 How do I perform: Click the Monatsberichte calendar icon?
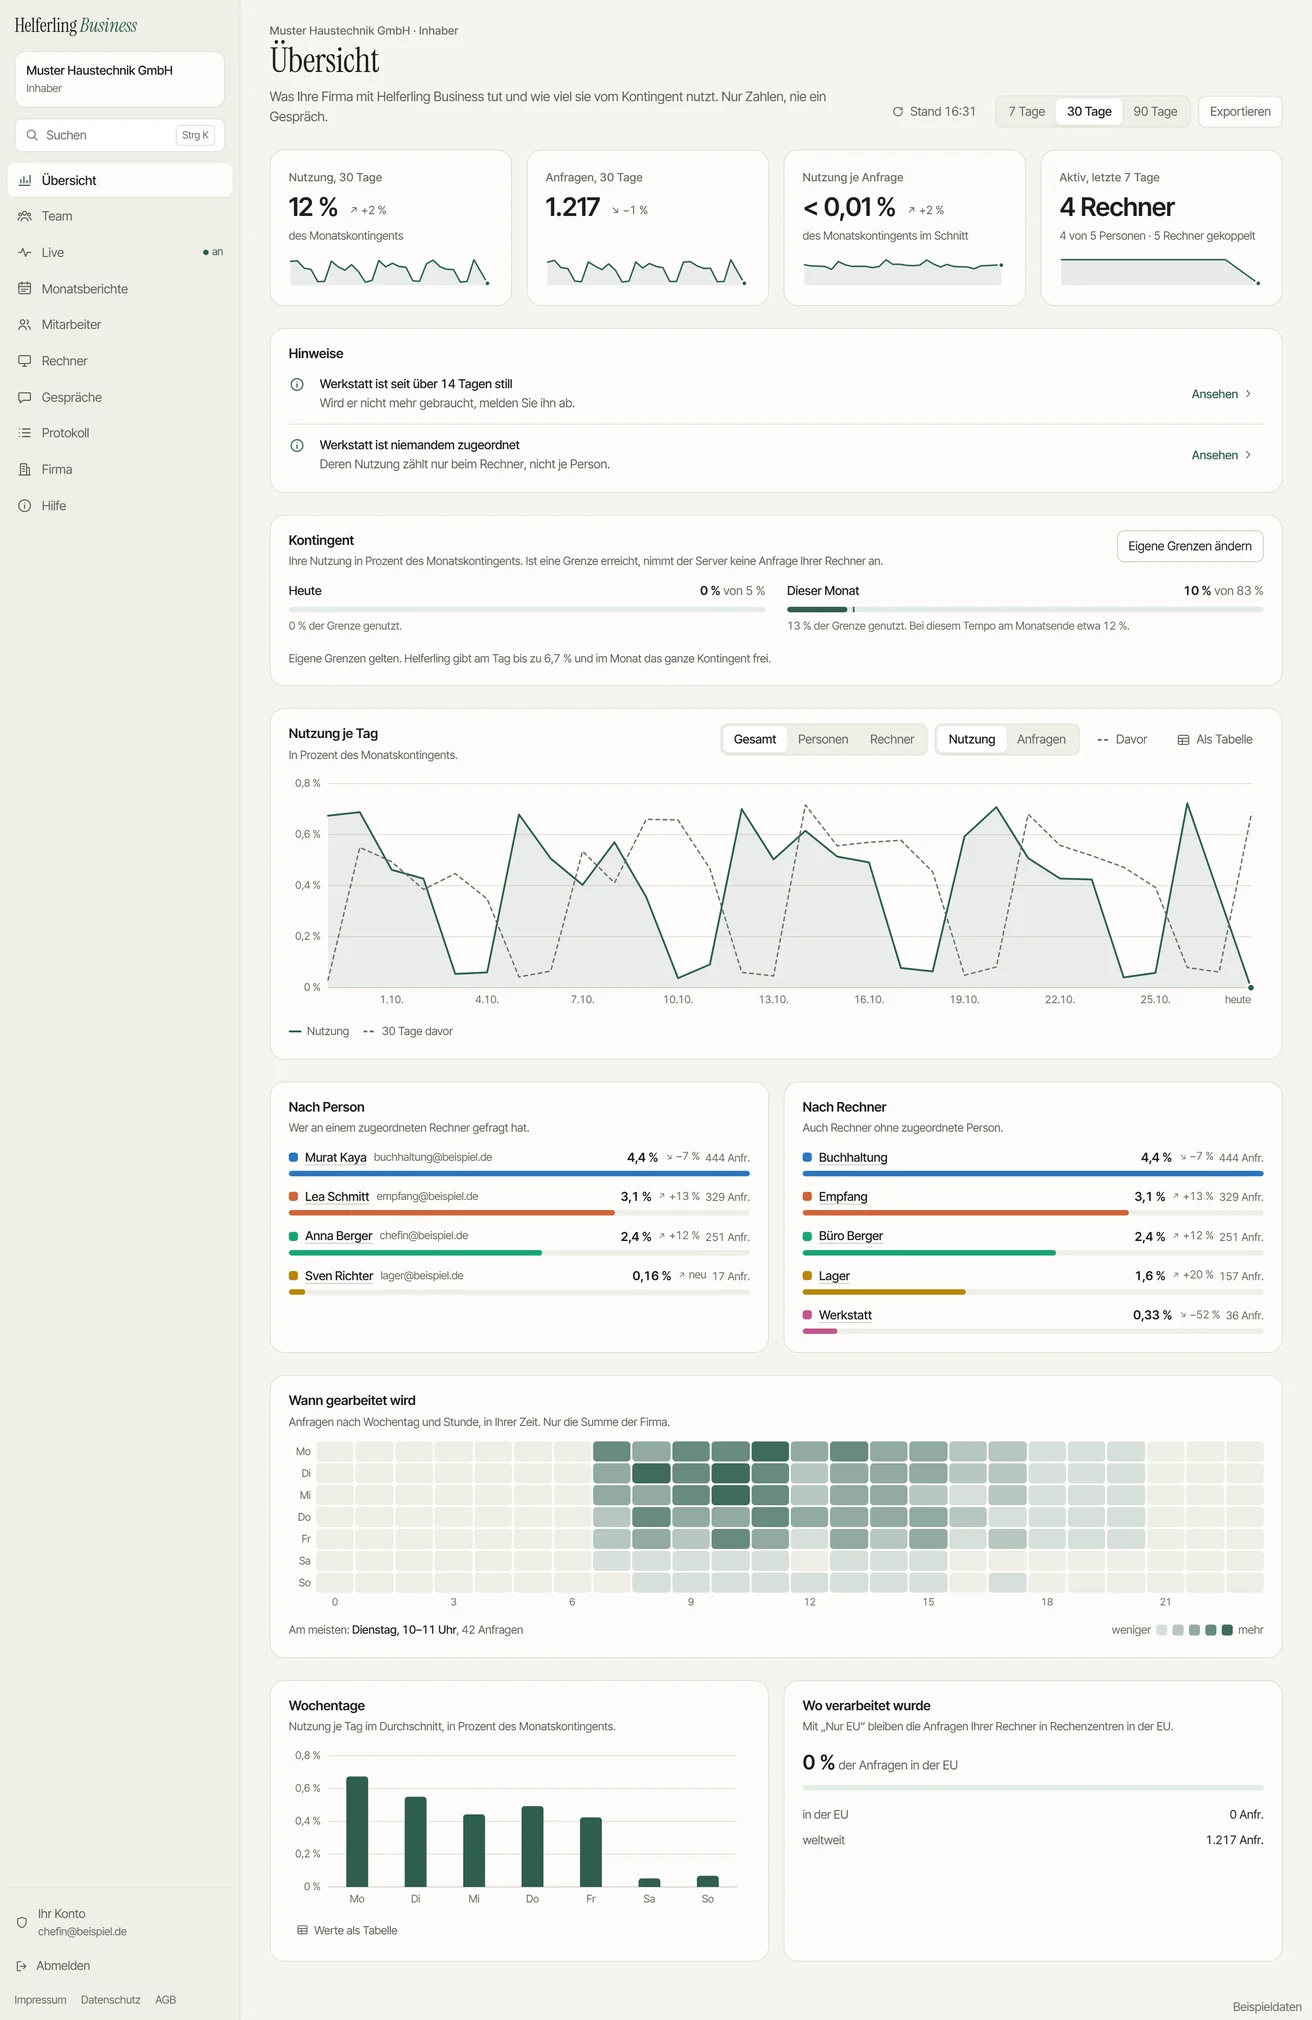25,289
